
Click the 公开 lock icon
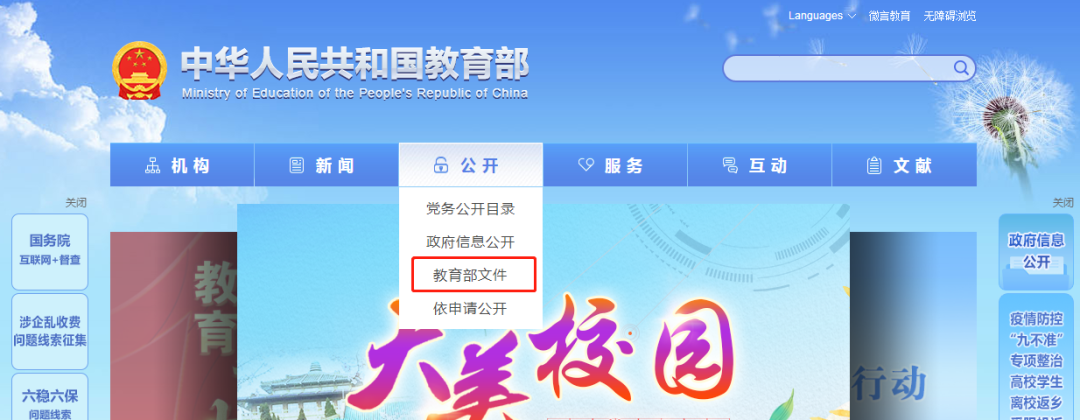pos(441,165)
